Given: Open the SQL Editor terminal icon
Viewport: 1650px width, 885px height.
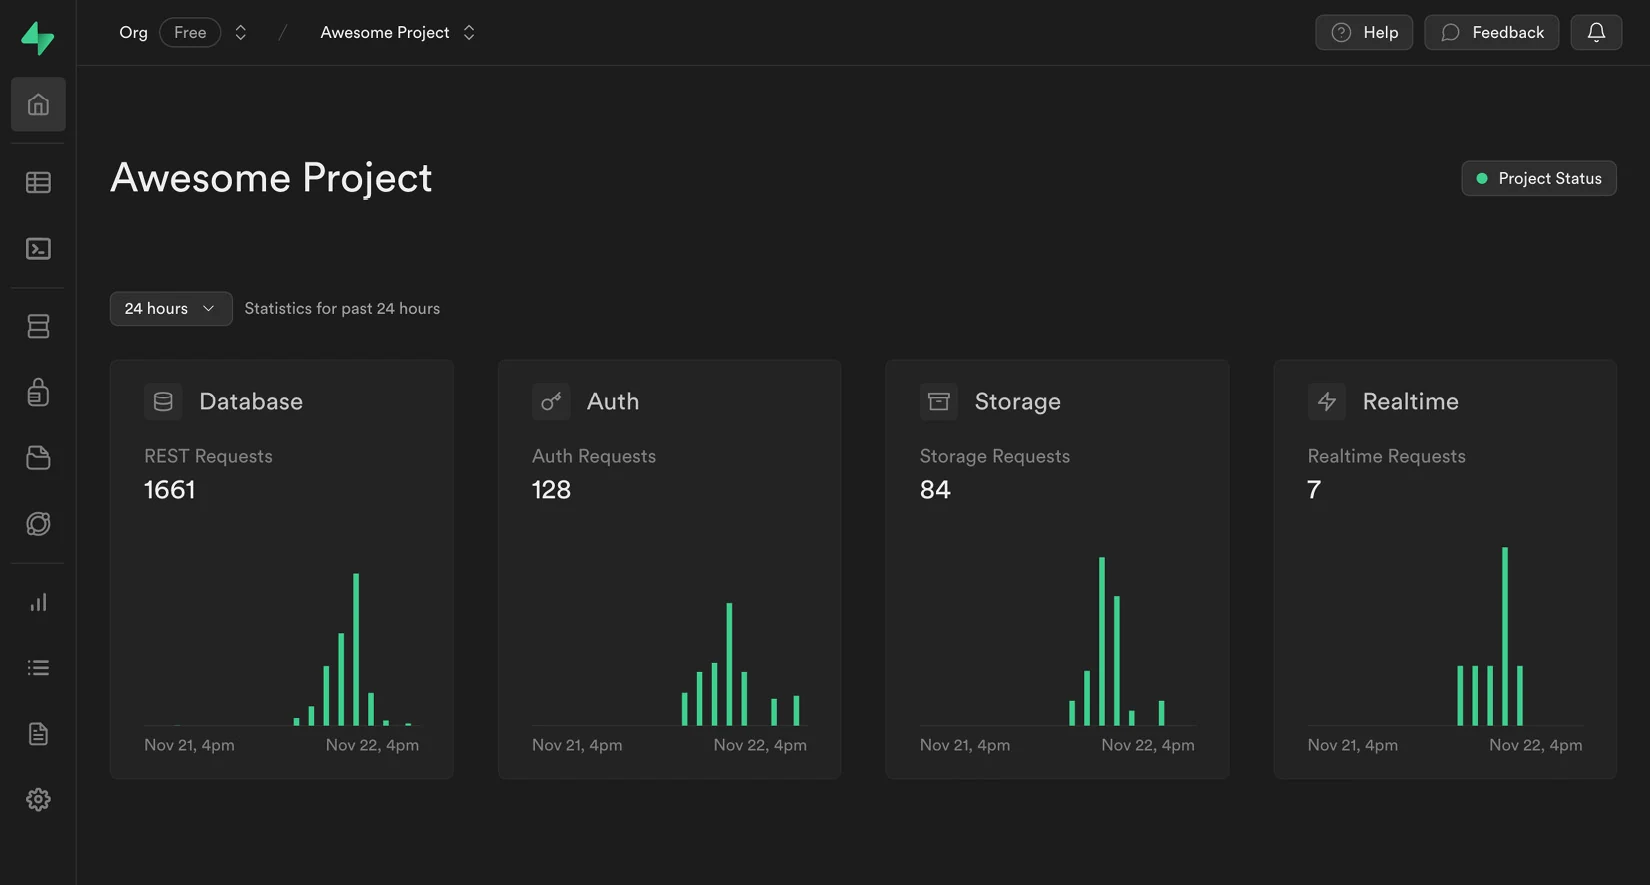Looking at the screenshot, I should (38, 248).
